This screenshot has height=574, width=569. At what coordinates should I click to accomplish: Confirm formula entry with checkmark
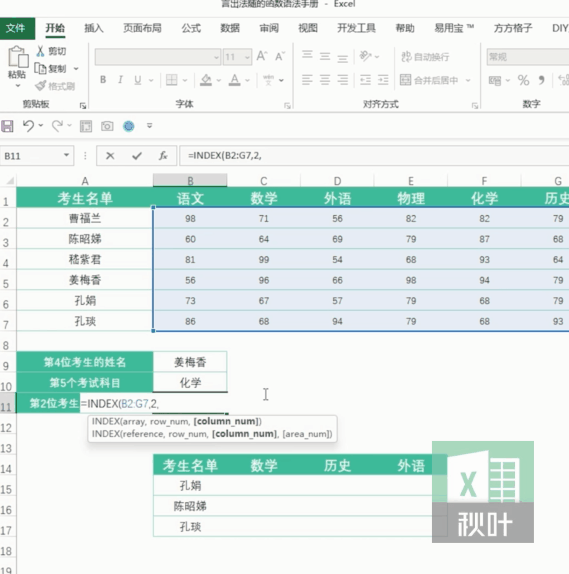[137, 156]
